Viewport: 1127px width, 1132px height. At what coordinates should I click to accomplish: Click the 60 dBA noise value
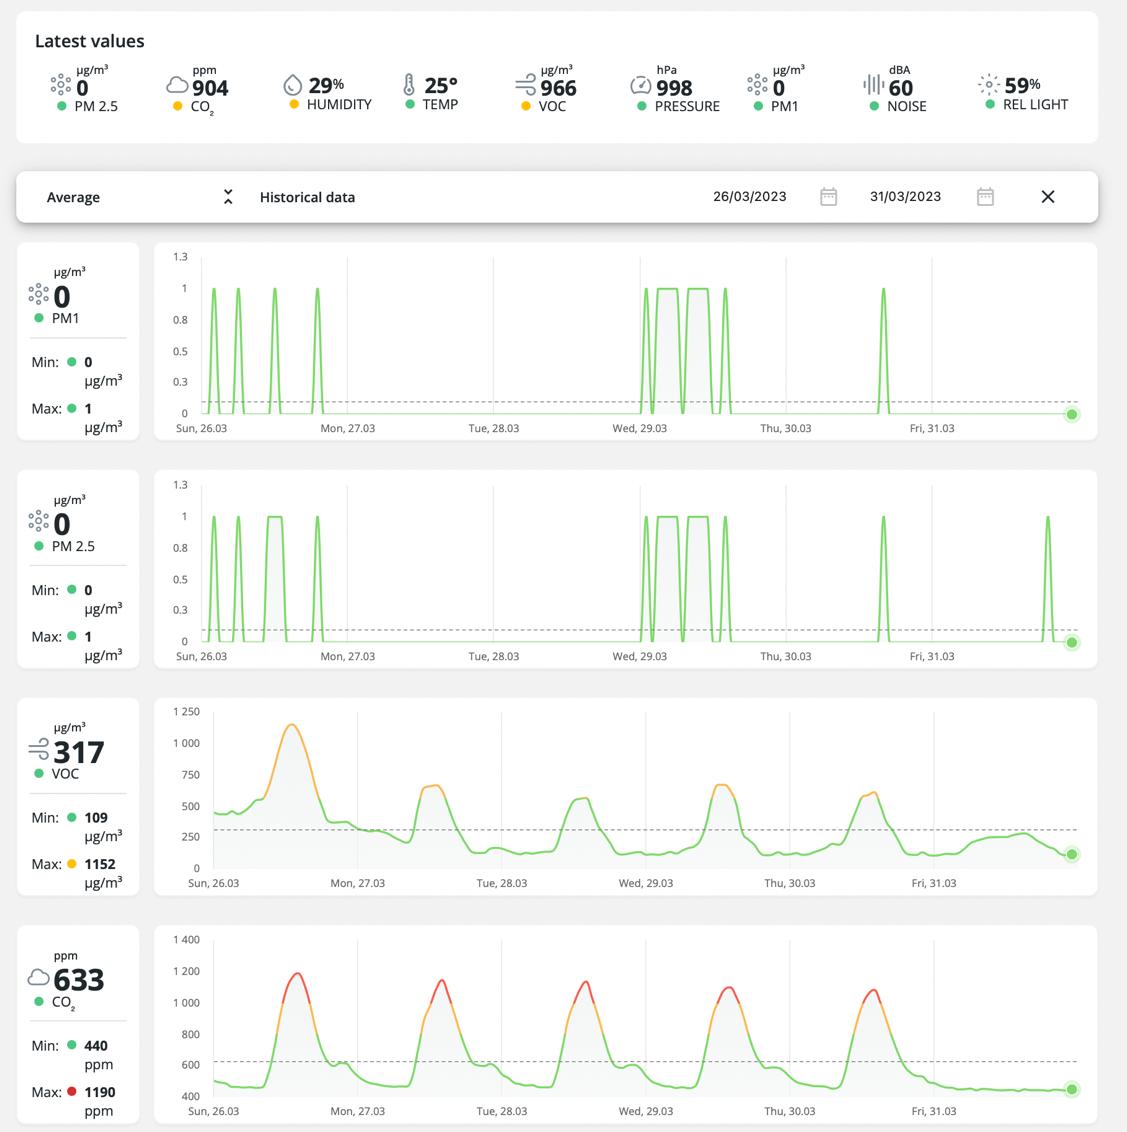(x=900, y=87)
